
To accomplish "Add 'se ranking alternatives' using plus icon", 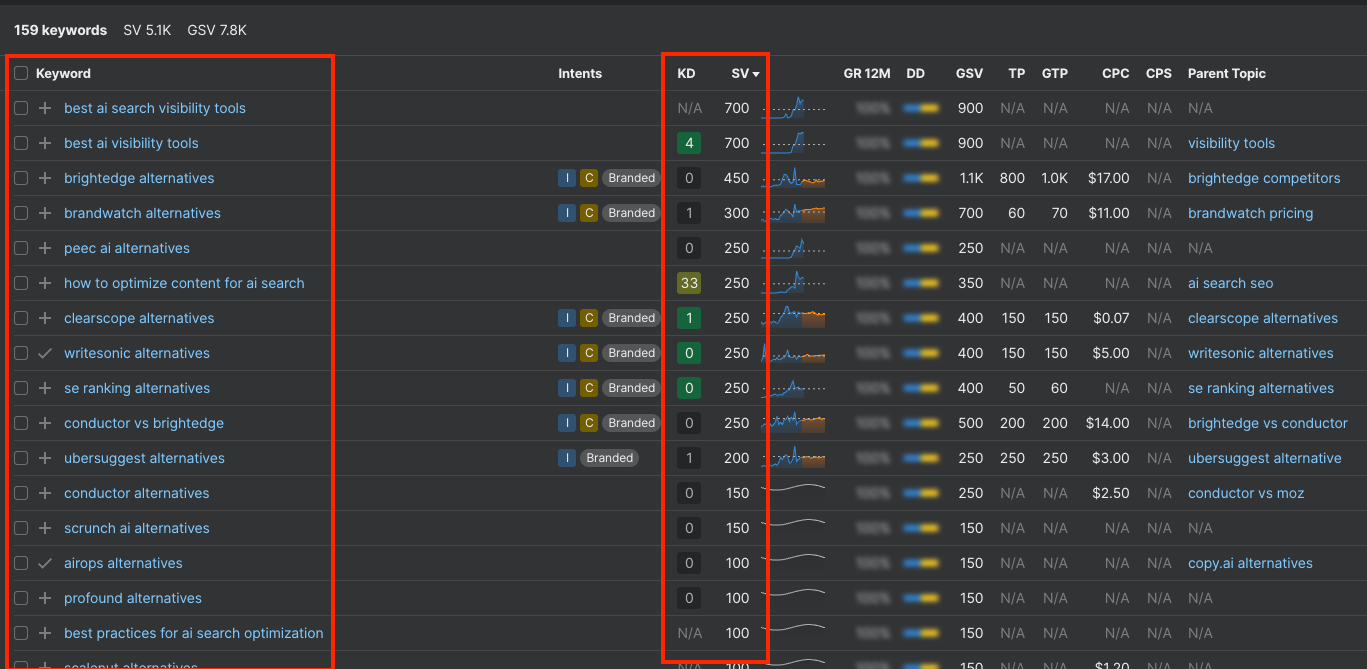I will pyautogui.click(x=45, y=388).
